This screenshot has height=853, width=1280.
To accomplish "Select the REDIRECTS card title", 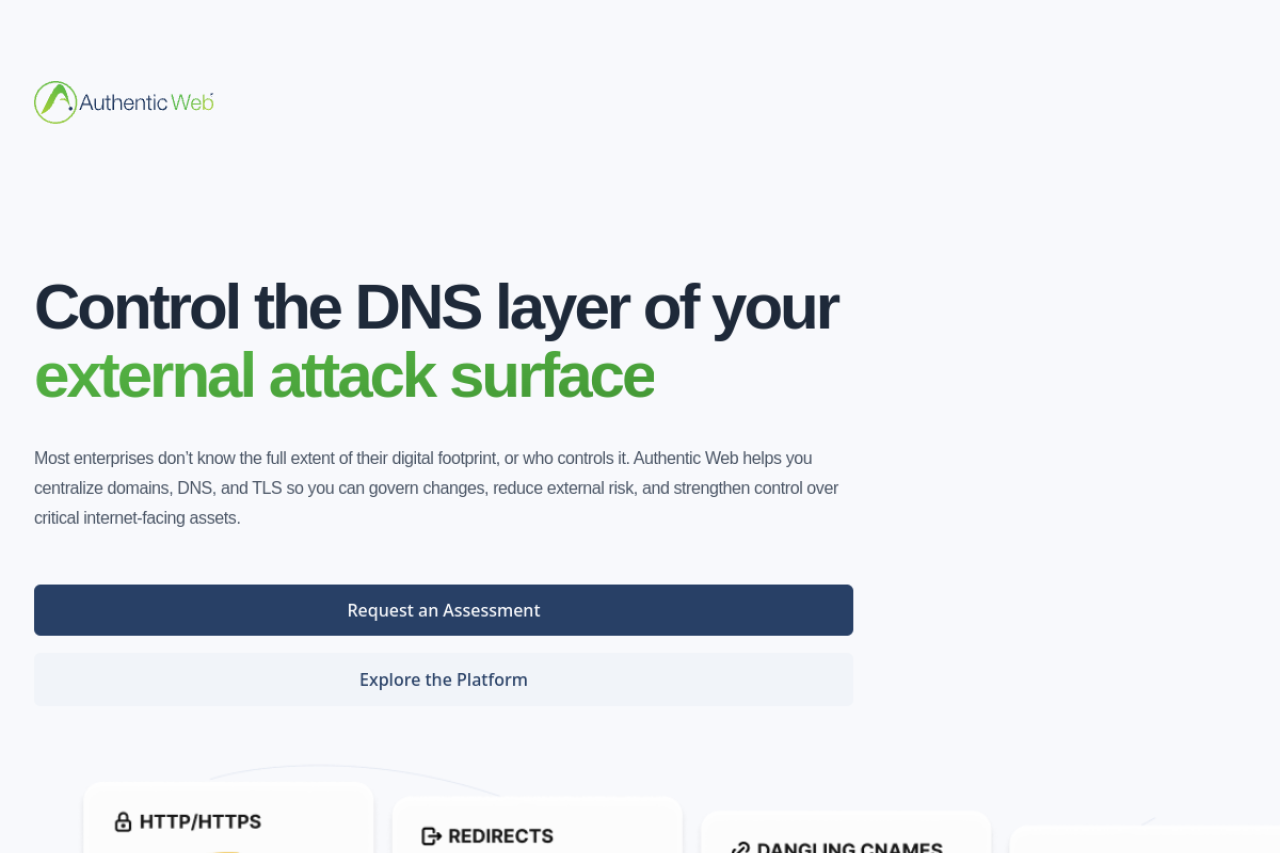I will click(500, 836).
